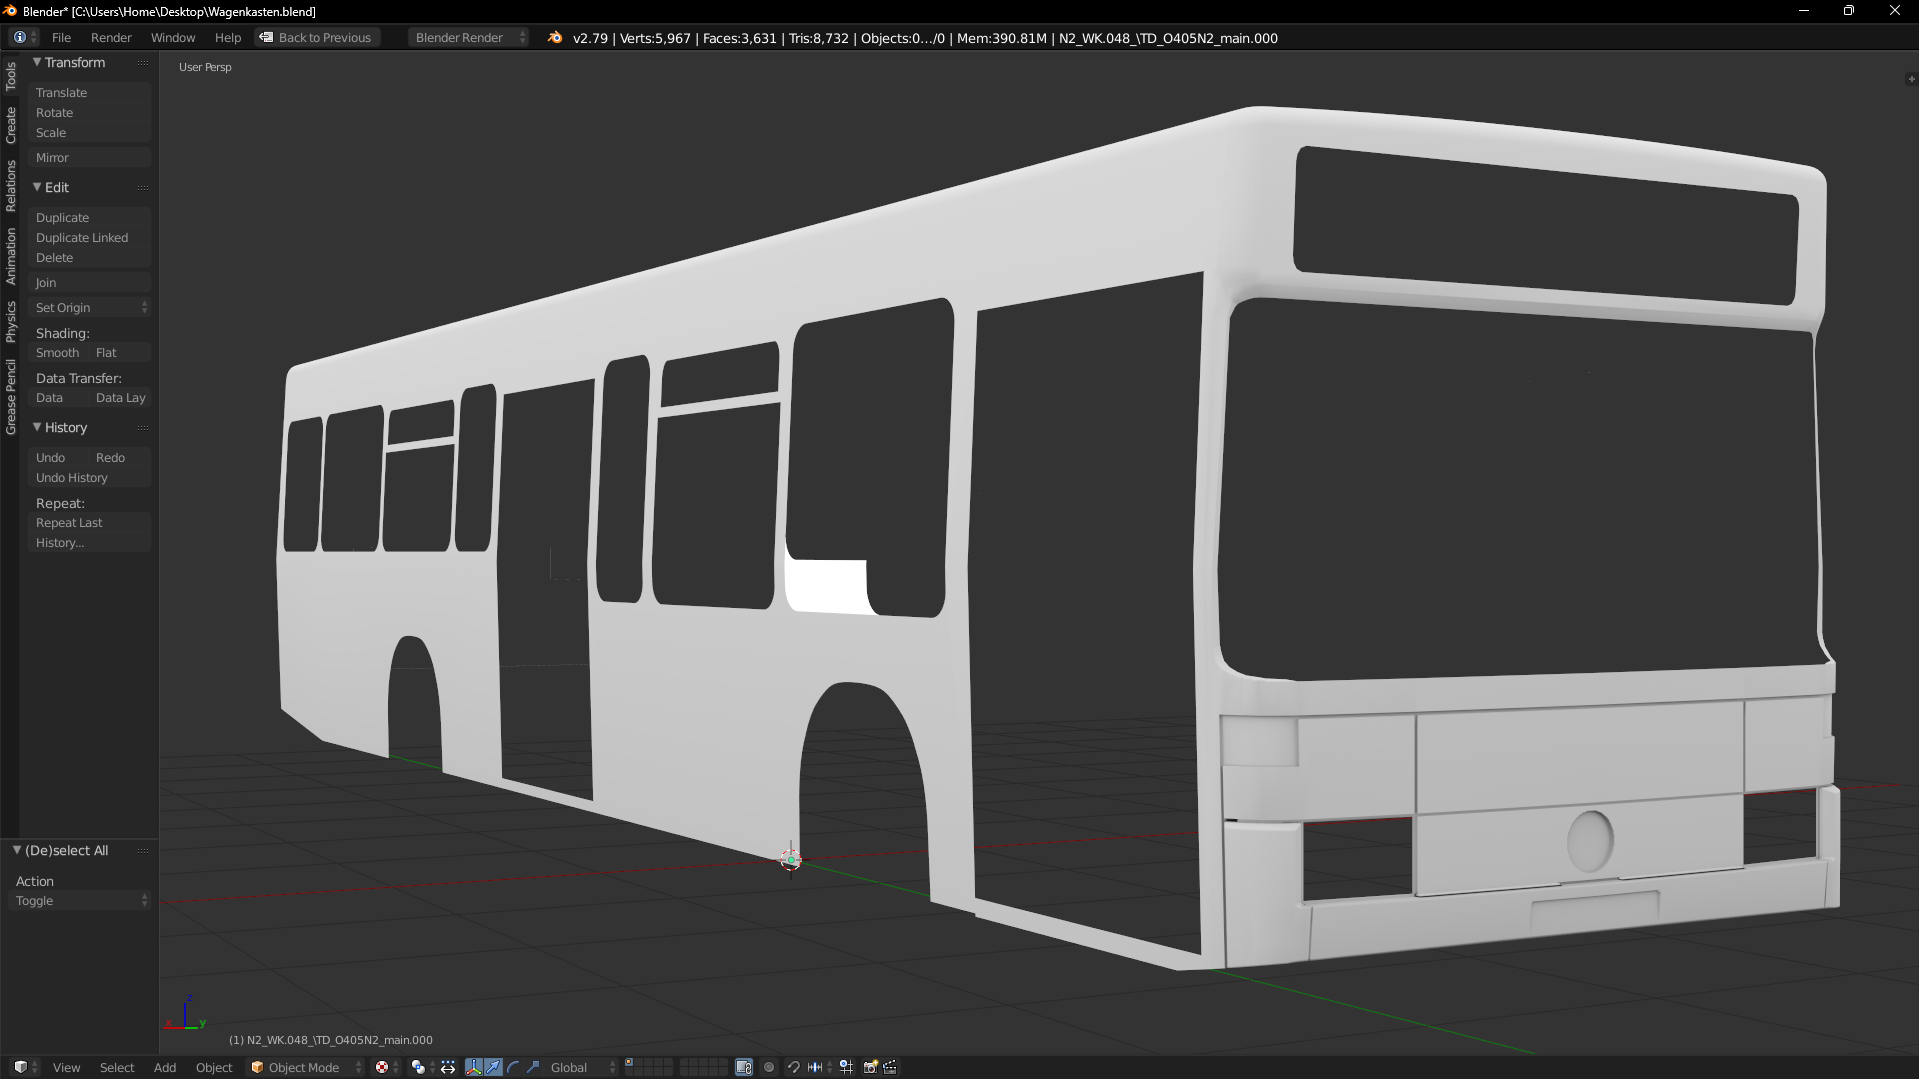Switch to the Create tab
This screenshot has height=1079, width=1919.
[11, 125]
